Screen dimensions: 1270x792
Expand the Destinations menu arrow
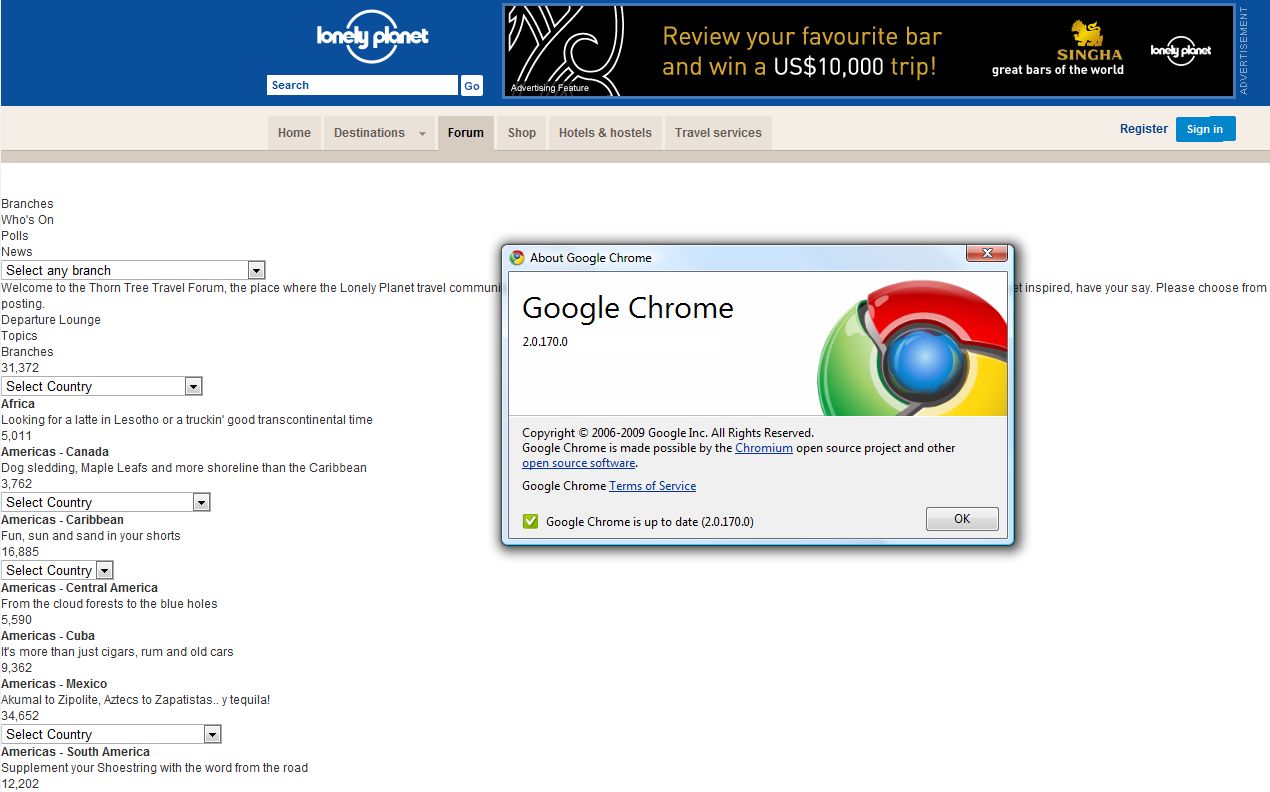click(x=422, y=133)
